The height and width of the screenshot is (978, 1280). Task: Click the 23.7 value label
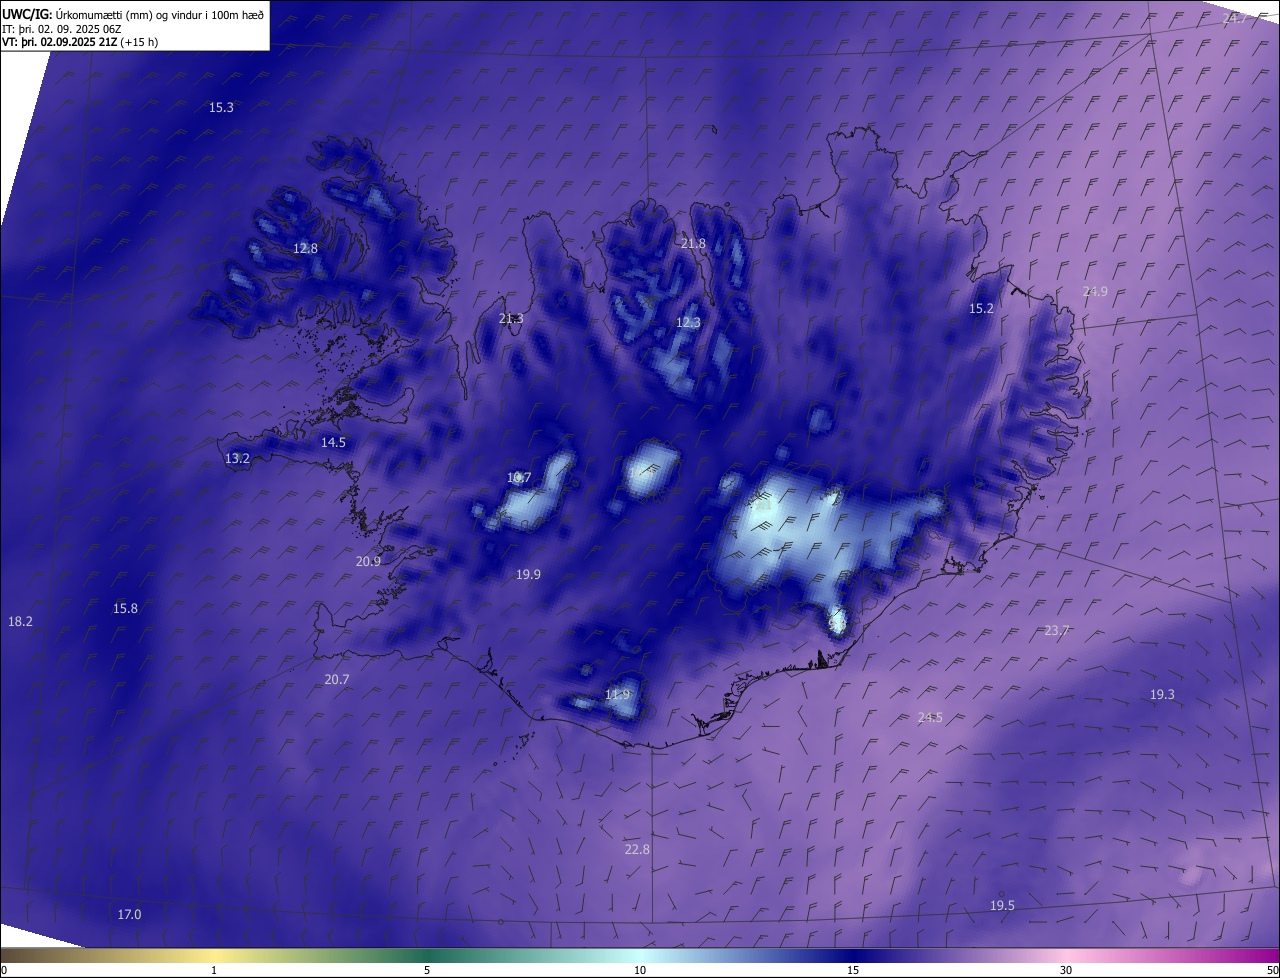(1056, 630)
